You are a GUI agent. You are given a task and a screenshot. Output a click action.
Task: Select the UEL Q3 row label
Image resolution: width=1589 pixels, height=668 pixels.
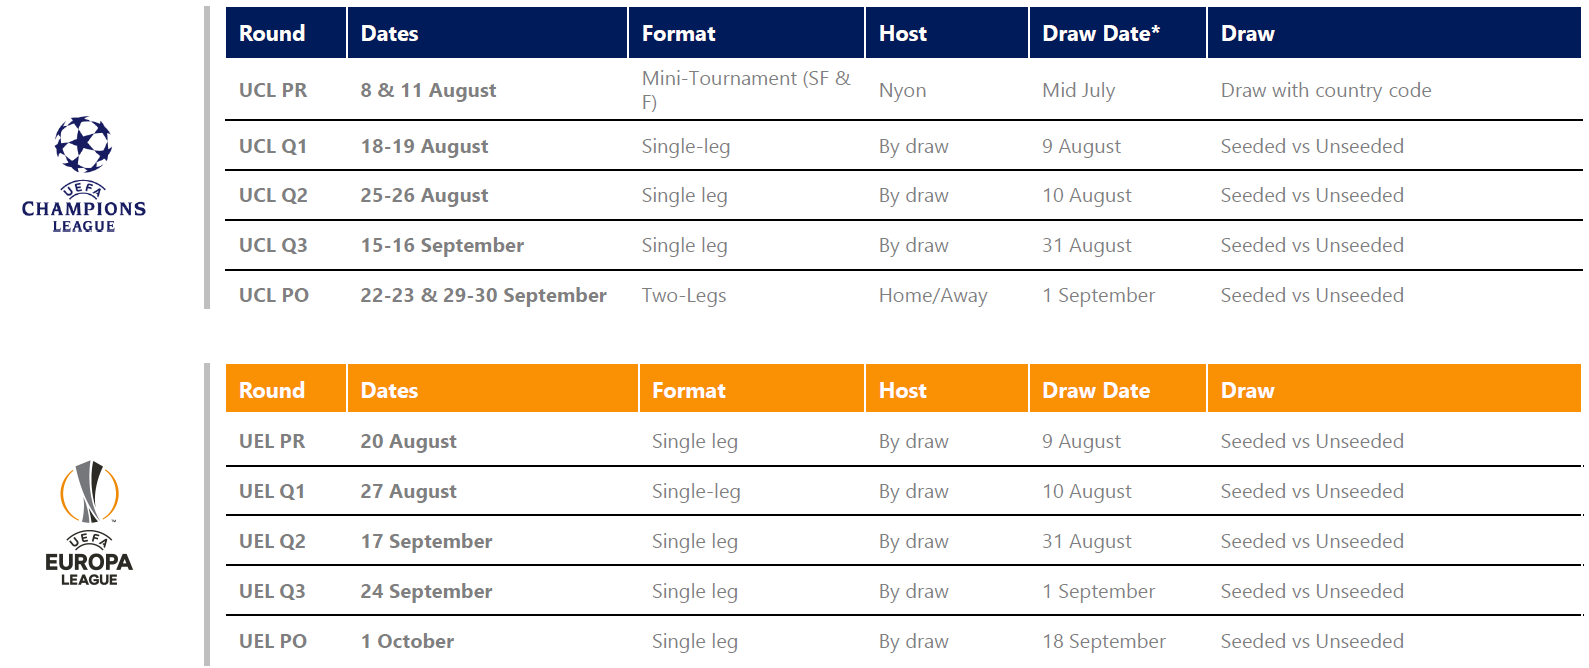(273, 591)
